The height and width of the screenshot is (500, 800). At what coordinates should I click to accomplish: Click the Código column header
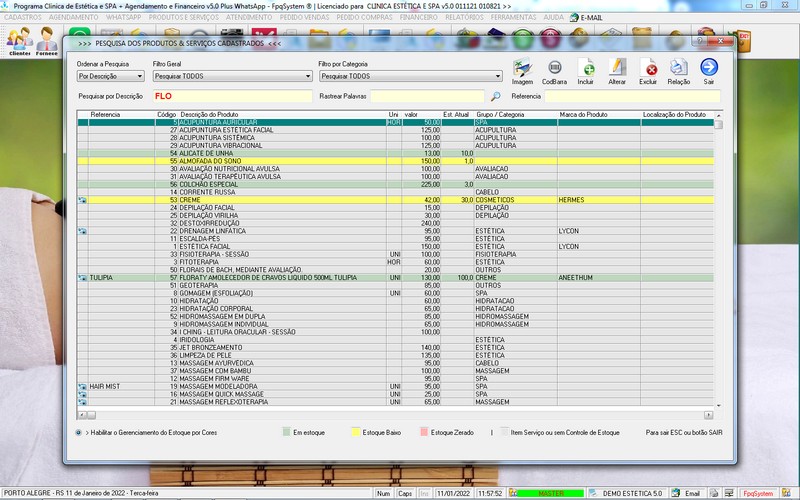tap(166, 115)
